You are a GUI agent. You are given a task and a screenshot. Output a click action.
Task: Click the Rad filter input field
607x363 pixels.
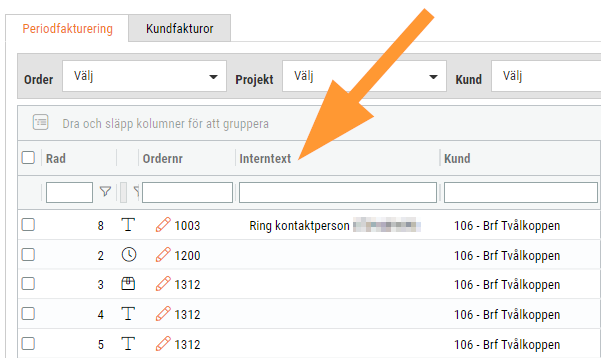point(69,192)
